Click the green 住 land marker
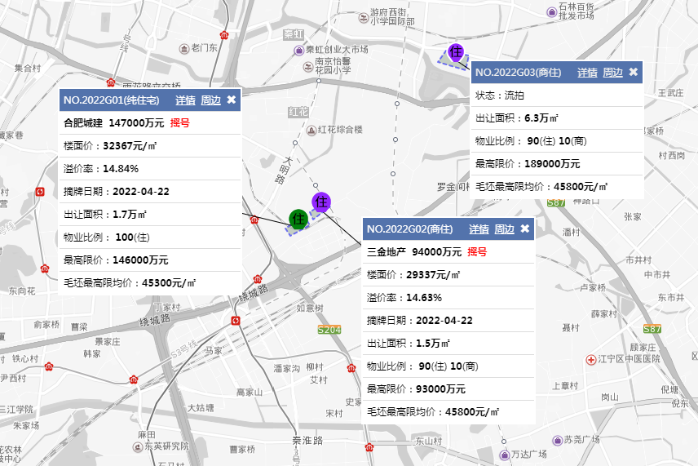698x466 pixels. [x=297, y=218]
